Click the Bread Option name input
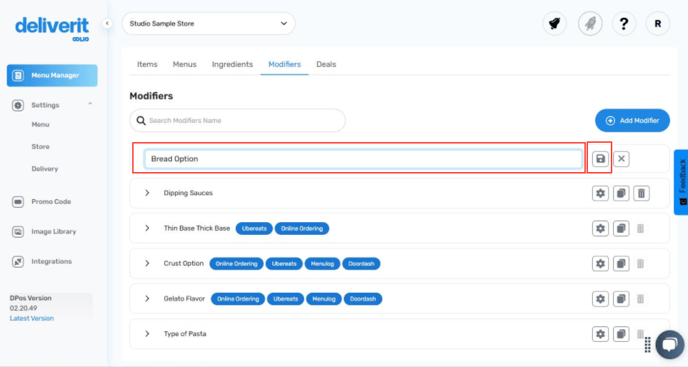The width and height of the screenshot is (688, 367). point(363,158)
